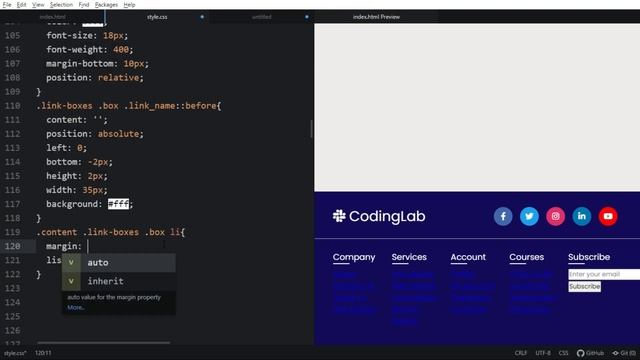
Task: Click the CRLF line ending indicator
Action: point(521,353)
